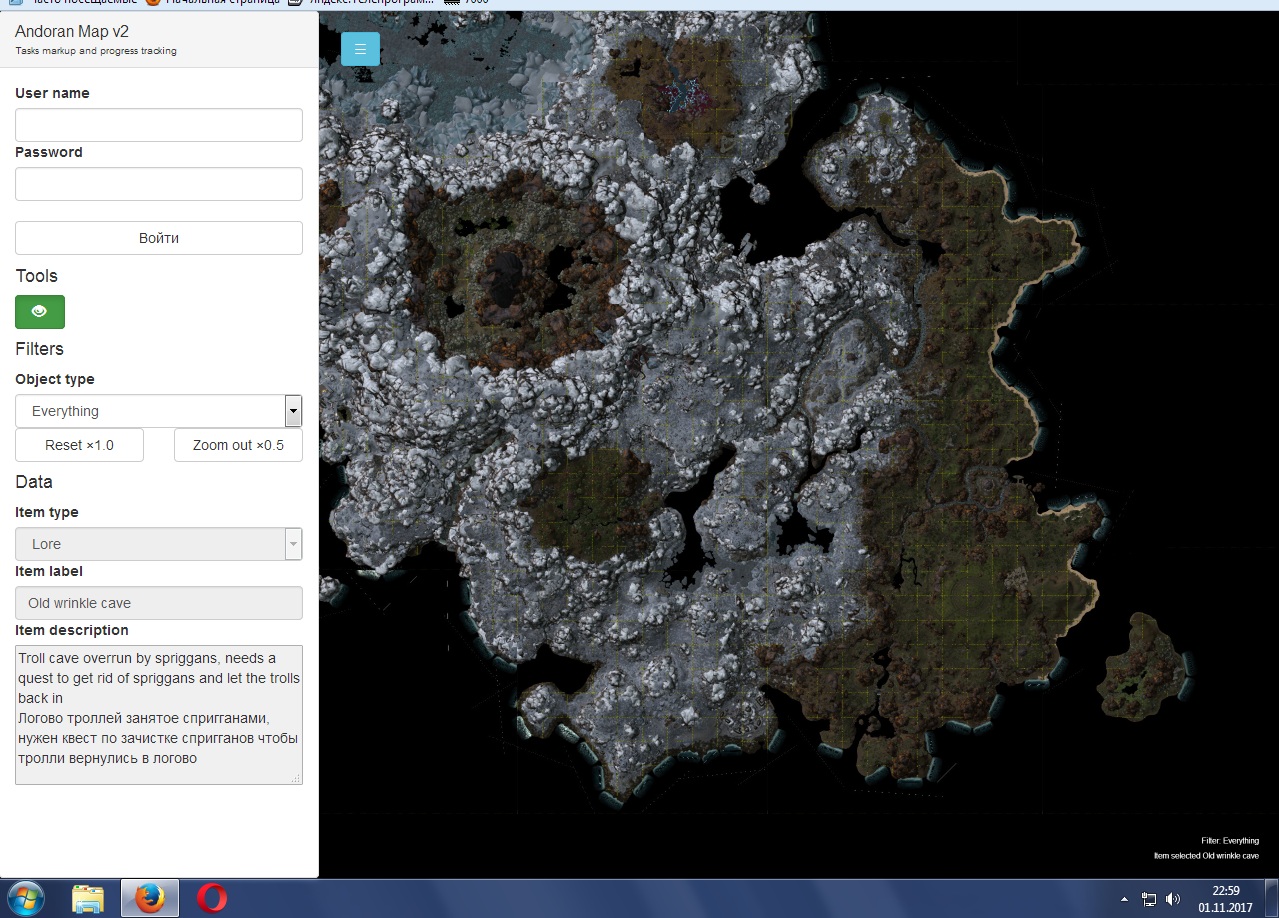The width and height of the screenshot is (1279, 918).
Task: Open Windows Explorer from the taskbar
Action: point(88,898)
